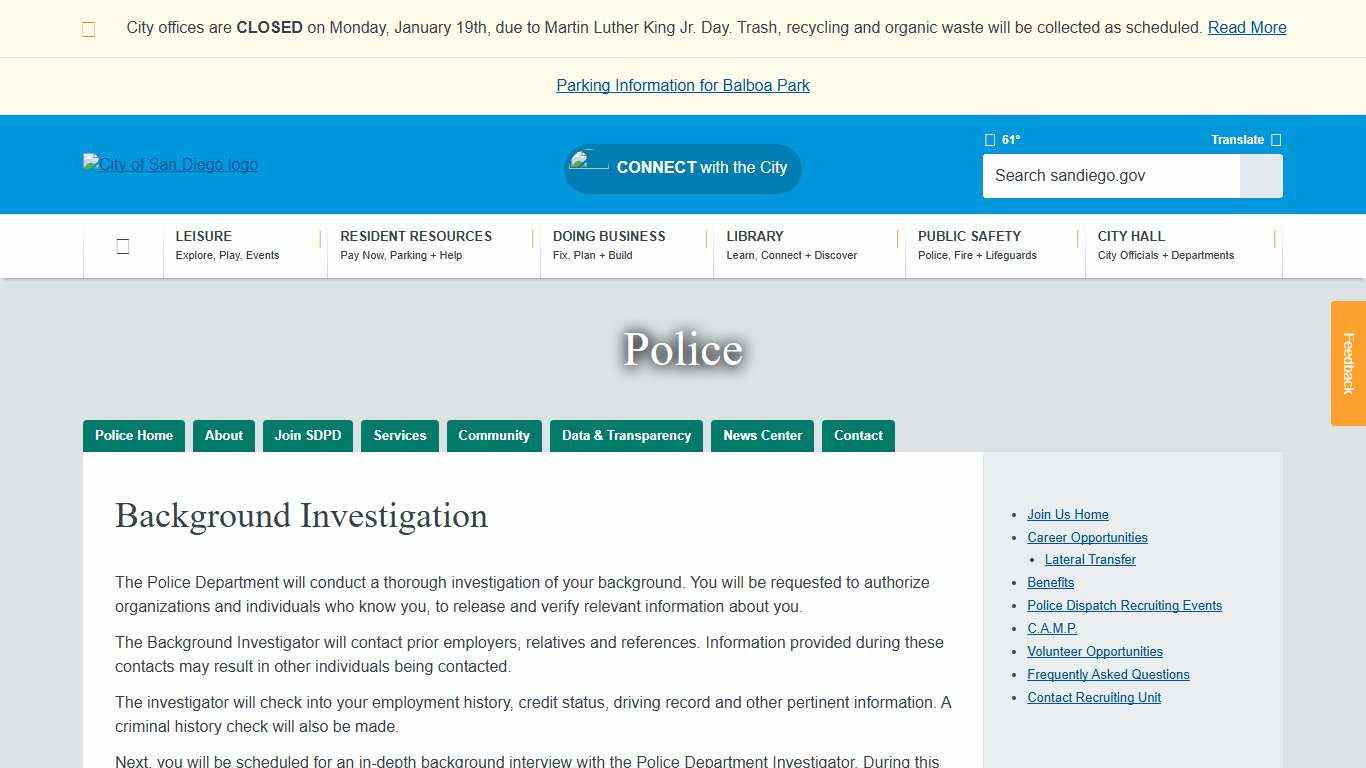This screenshot has height=768, width=1366.
Task: Switch to the About tab
Action: pyautogui.click(x=223, y=435)
